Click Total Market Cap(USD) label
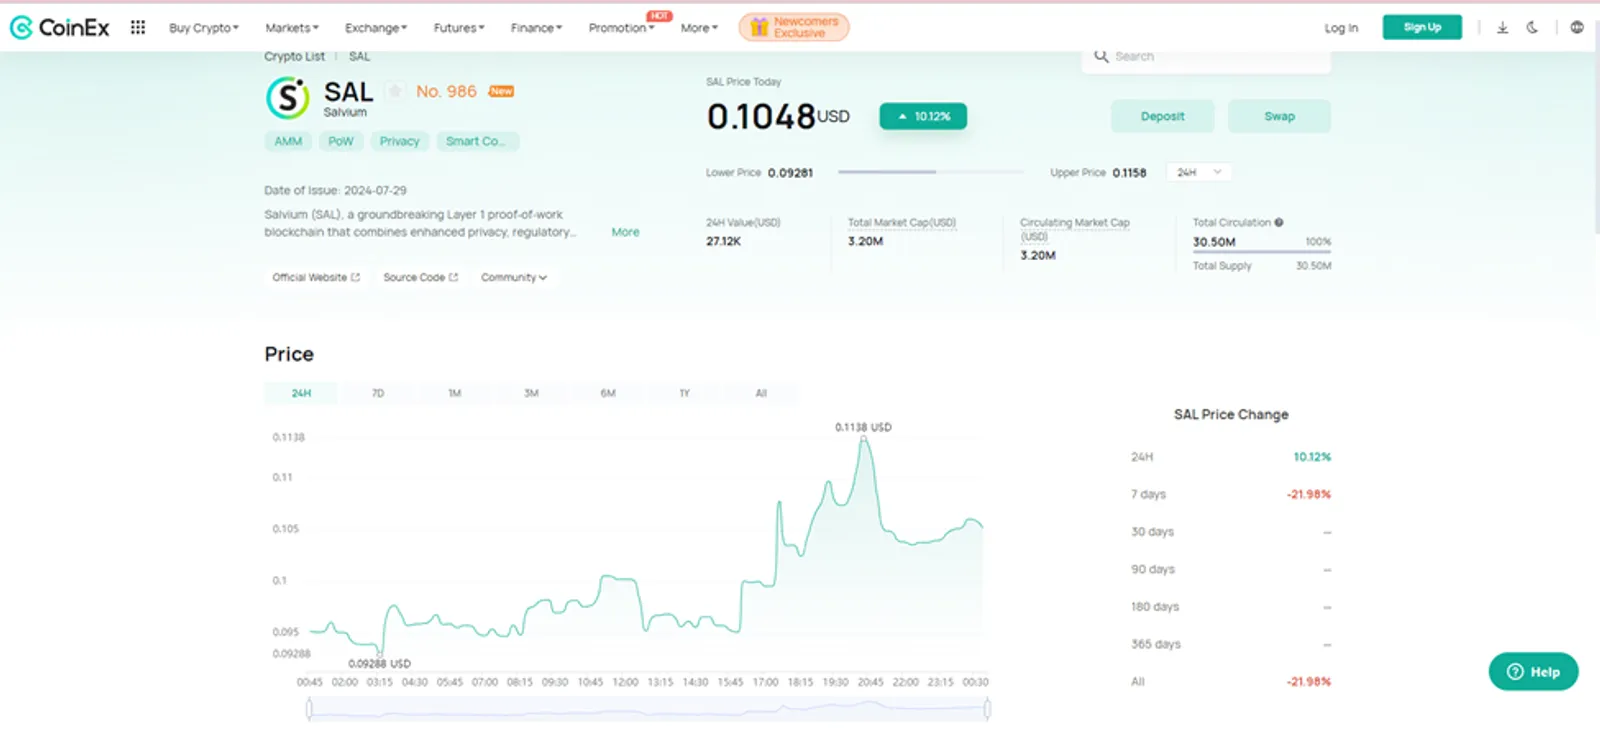Screen dimensions: 1600x740 (902, 223)
